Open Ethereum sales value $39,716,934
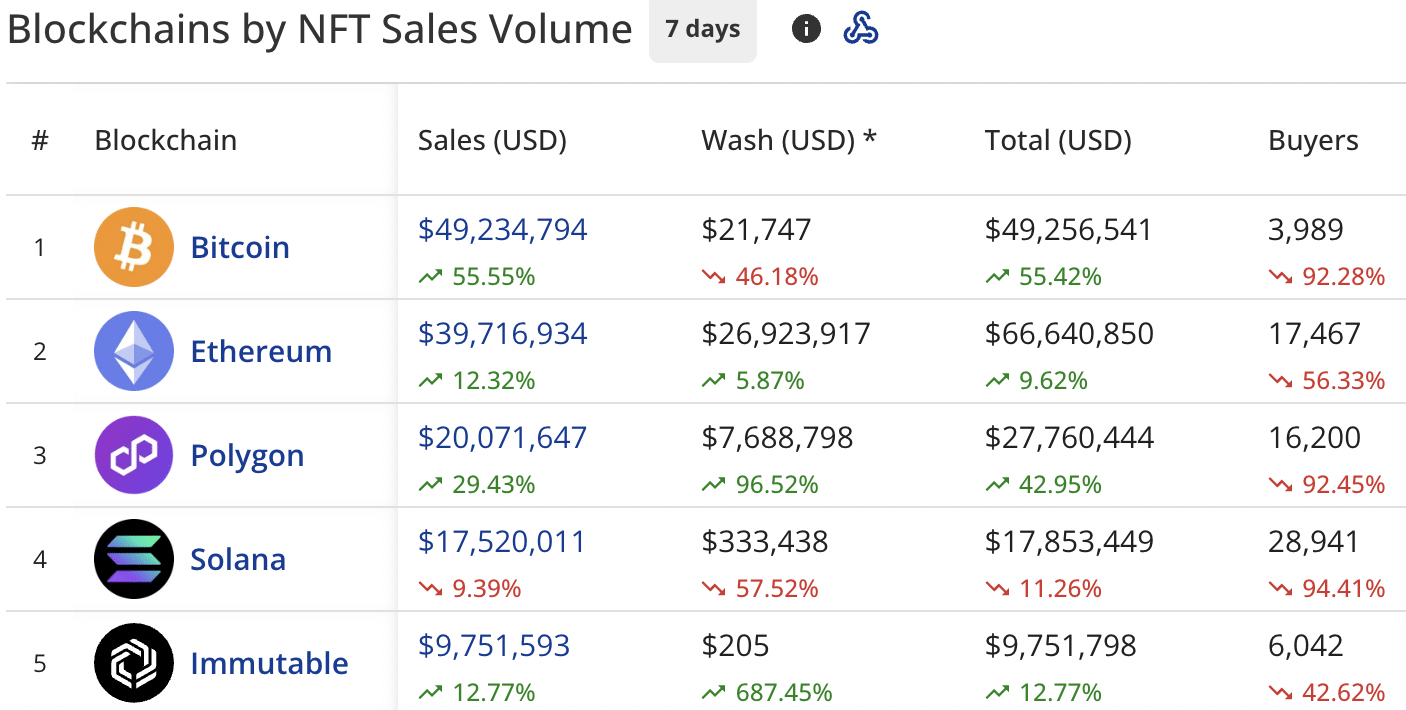 (503, 334)
